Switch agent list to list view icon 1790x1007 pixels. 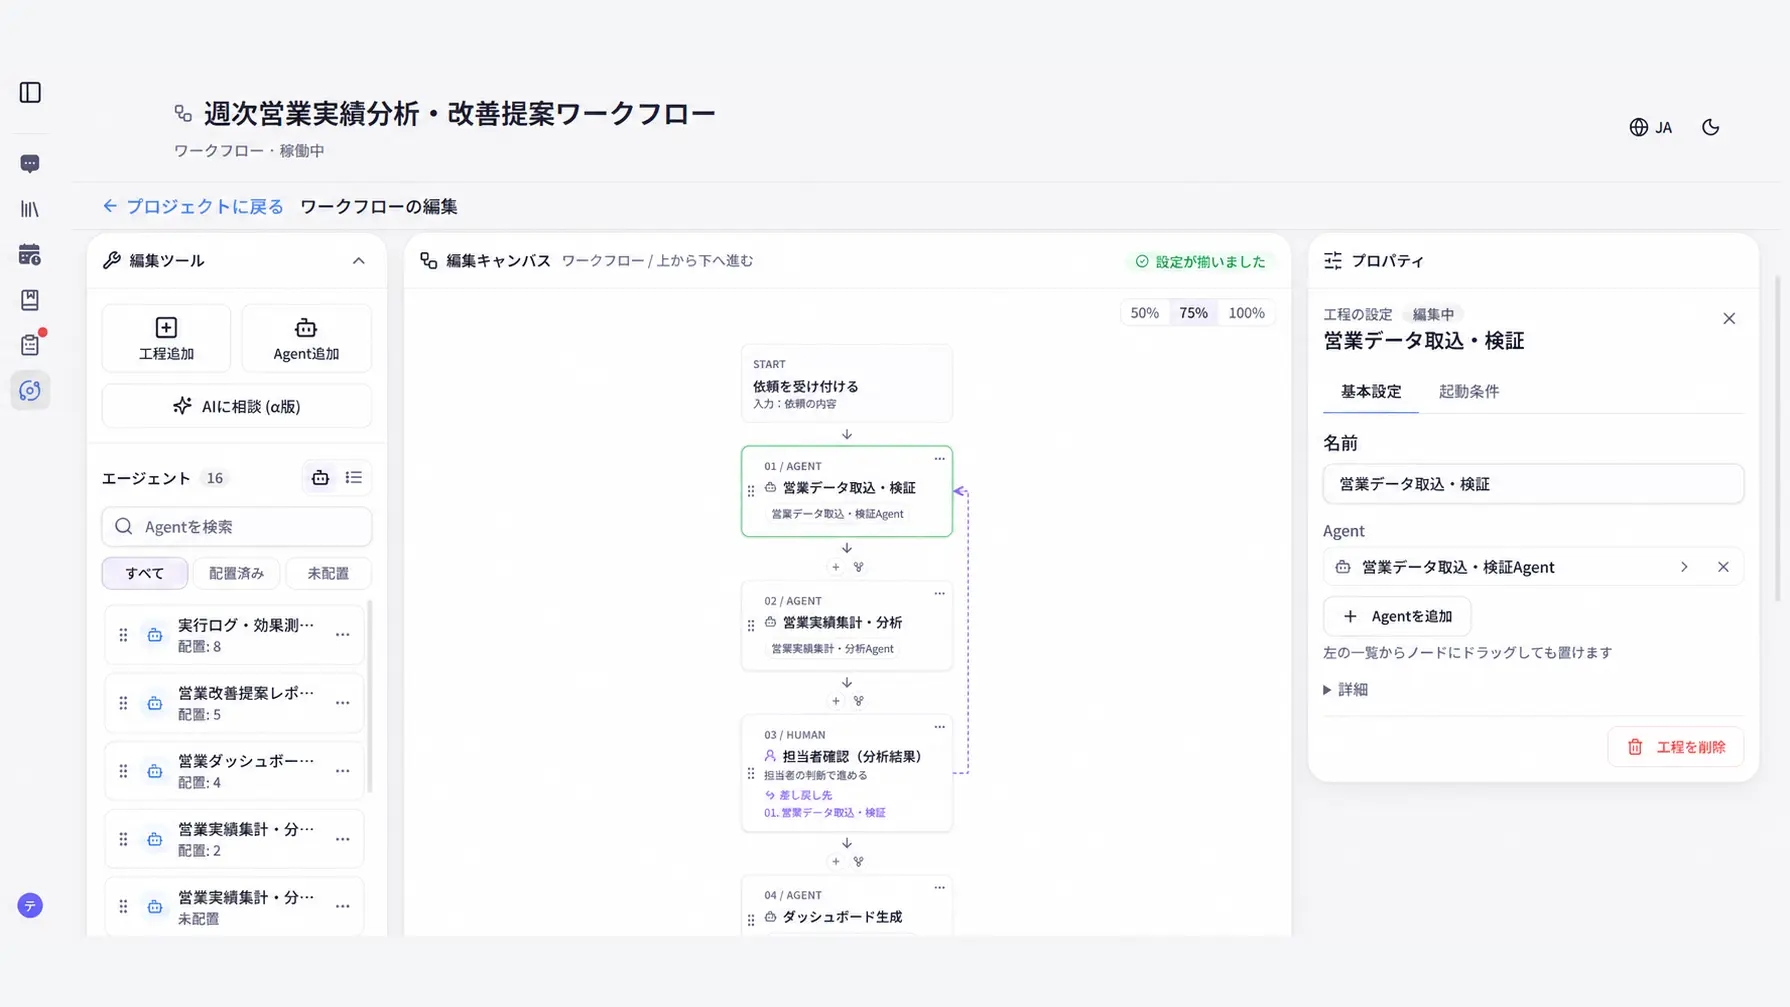tap(354, 478)
